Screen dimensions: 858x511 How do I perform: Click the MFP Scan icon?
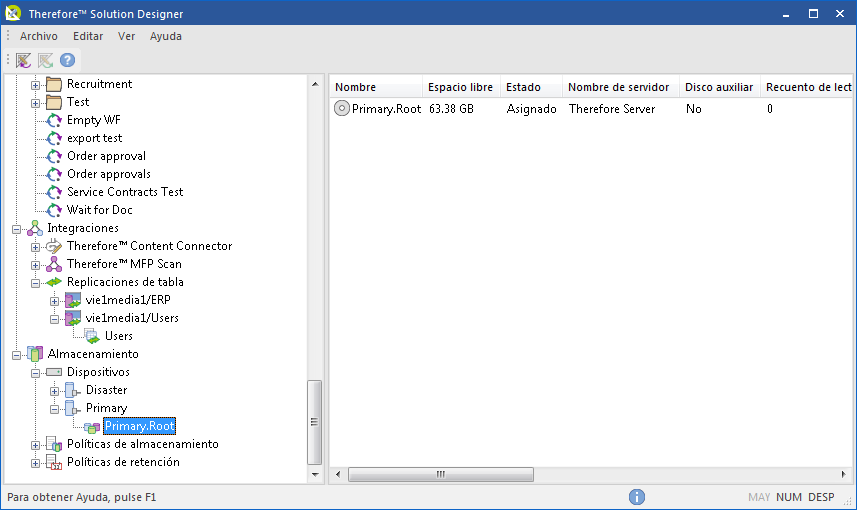click(x=54, y=264)
